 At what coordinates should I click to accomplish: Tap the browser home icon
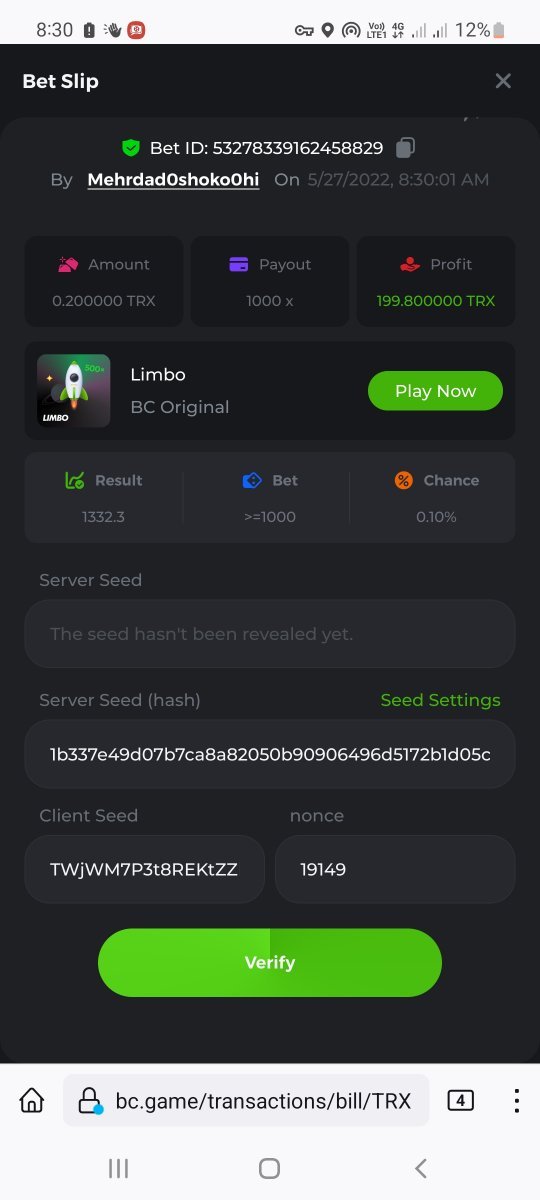(32, 1101)
